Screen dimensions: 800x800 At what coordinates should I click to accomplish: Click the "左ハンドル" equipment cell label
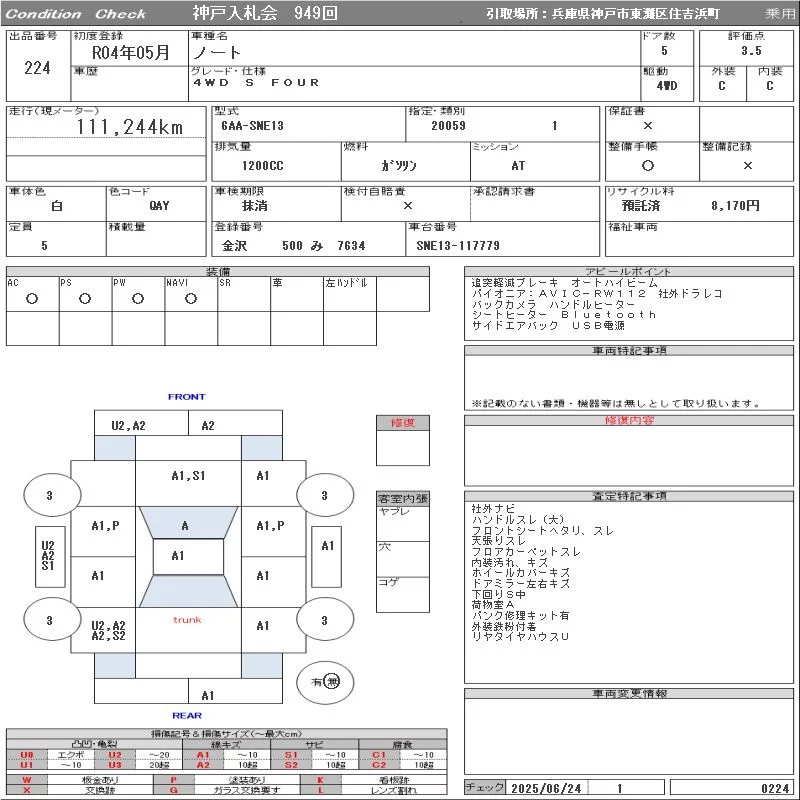coord(346,283)
